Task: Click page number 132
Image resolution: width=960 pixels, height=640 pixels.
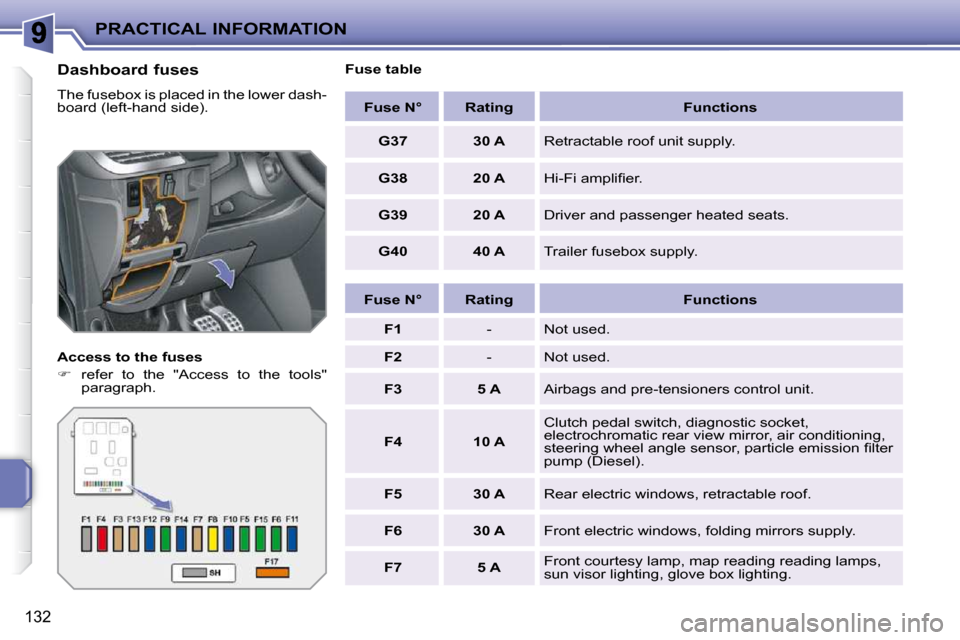Action: pyautogui.click(x=38, y=617)
